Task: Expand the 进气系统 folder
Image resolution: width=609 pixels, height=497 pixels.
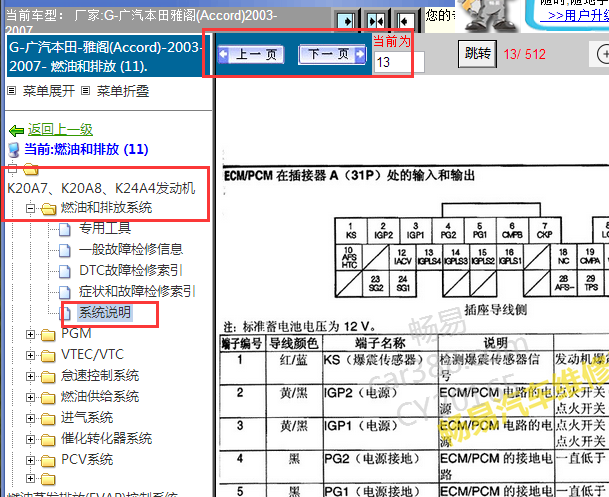Action: [x=30, y=418]
